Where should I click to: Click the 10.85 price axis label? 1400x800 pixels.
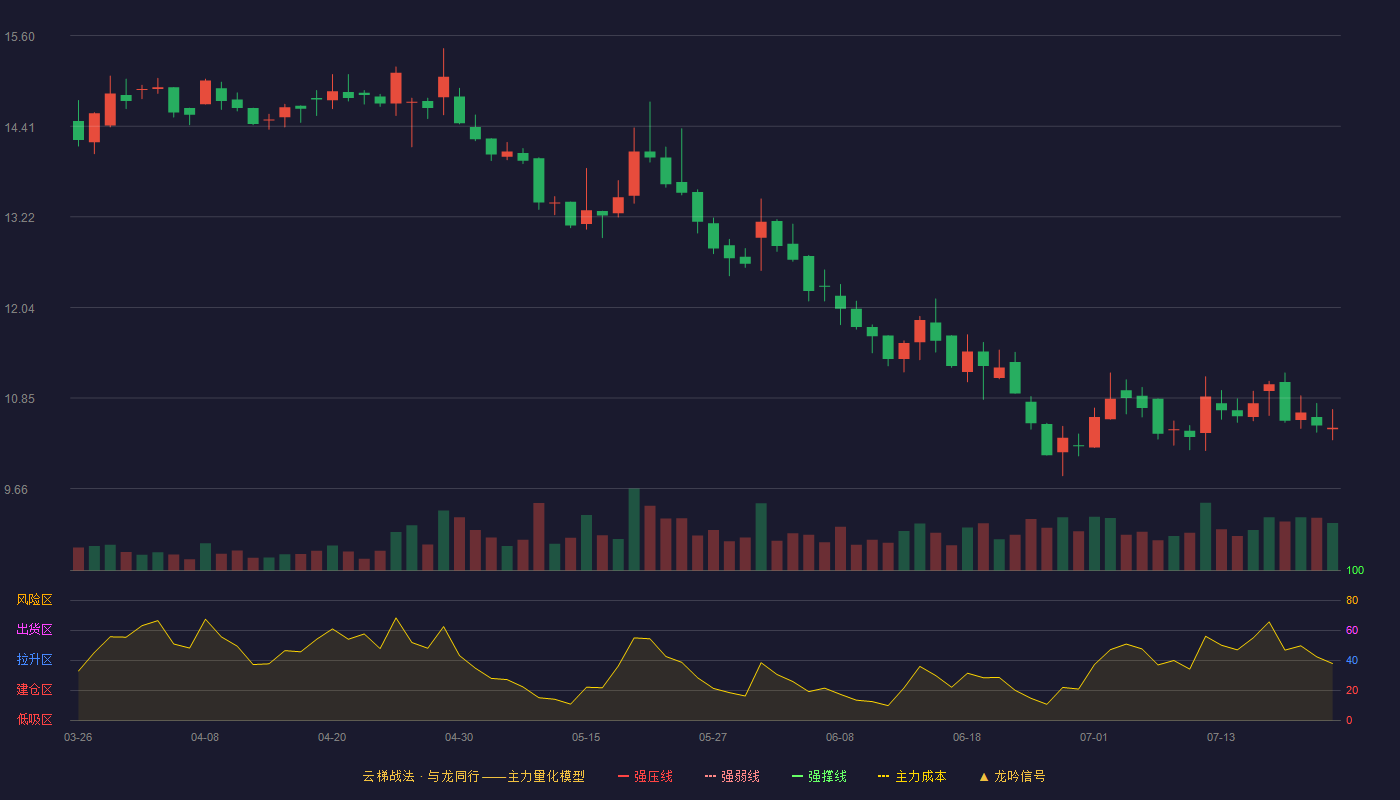point(20,399)
